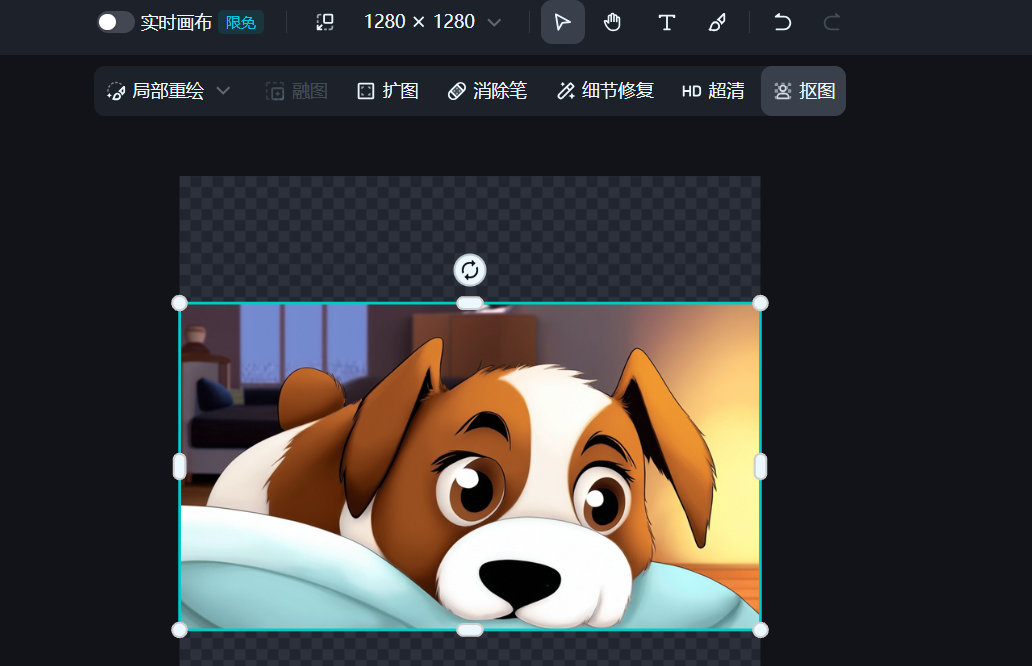Expand the 局部重绘 chevron menu
This screenshot has width=1032, height=666.
coord(224,91)
